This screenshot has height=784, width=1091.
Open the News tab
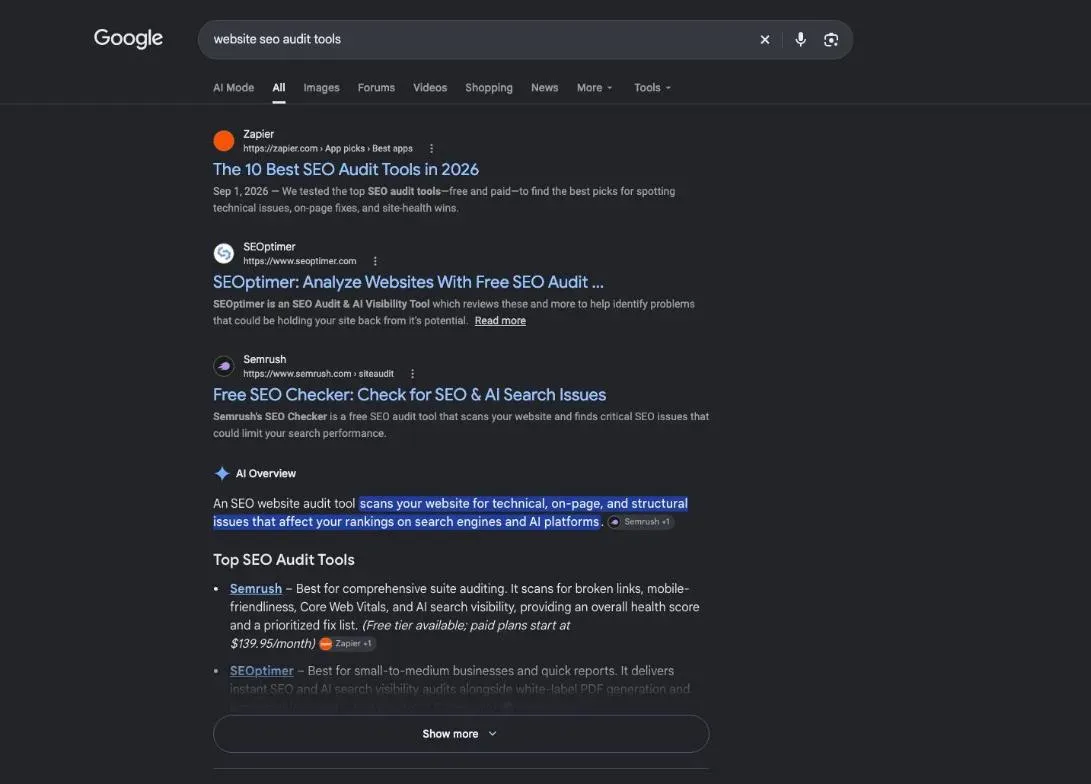545,88
